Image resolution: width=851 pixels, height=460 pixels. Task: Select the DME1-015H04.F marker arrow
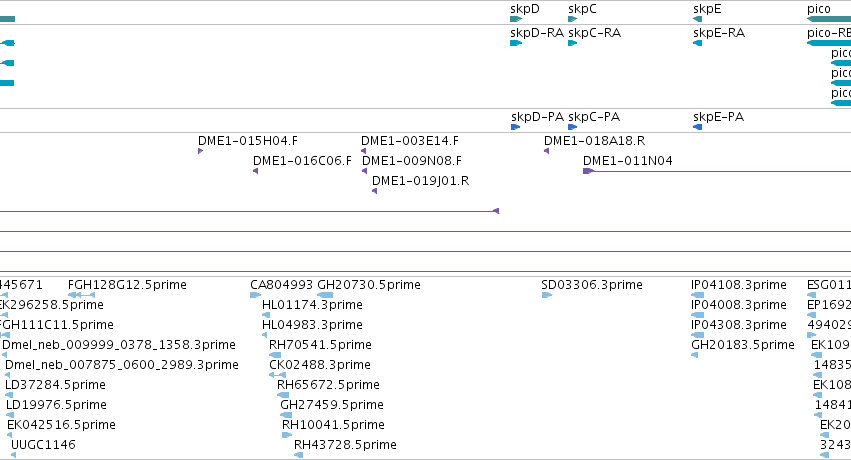click(x=200, y=151)
